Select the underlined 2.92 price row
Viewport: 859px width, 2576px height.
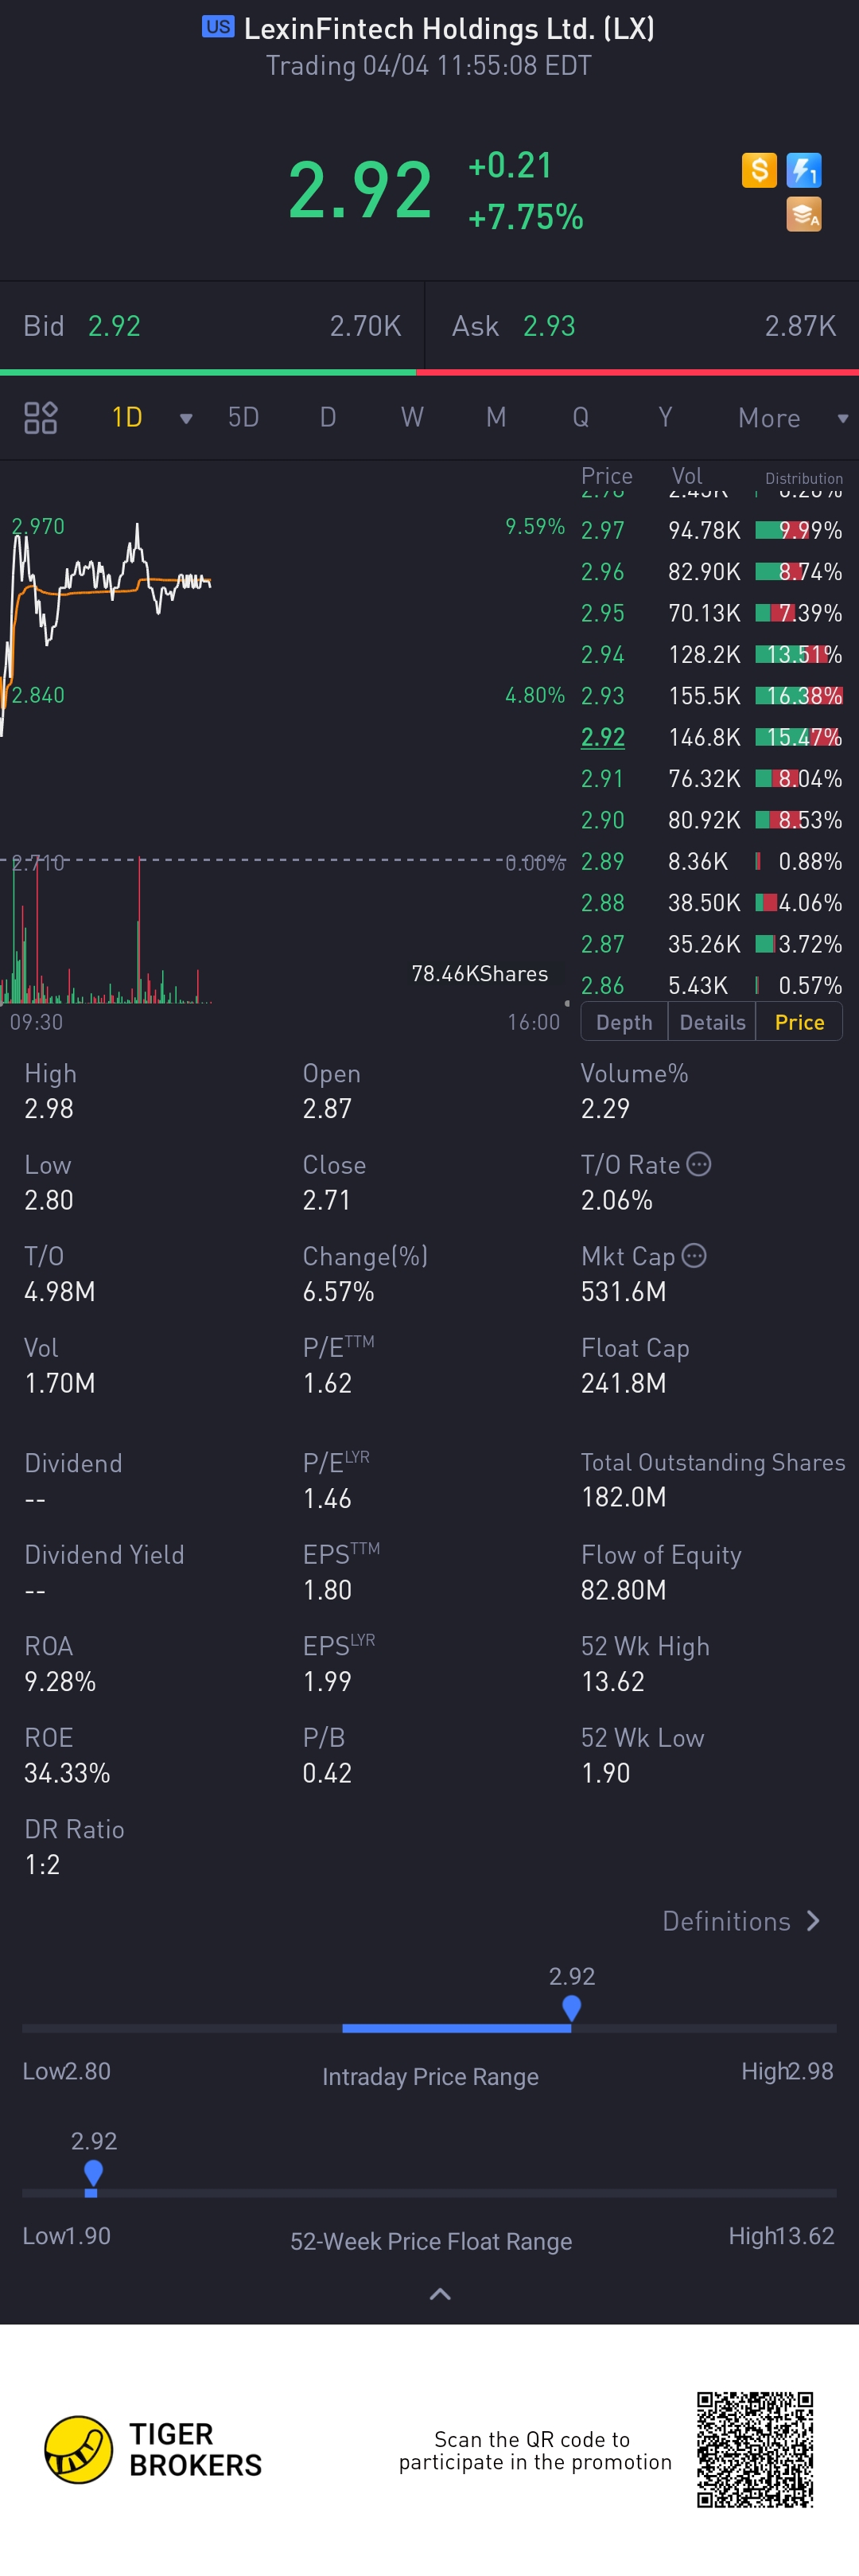(x=711, y=737)
